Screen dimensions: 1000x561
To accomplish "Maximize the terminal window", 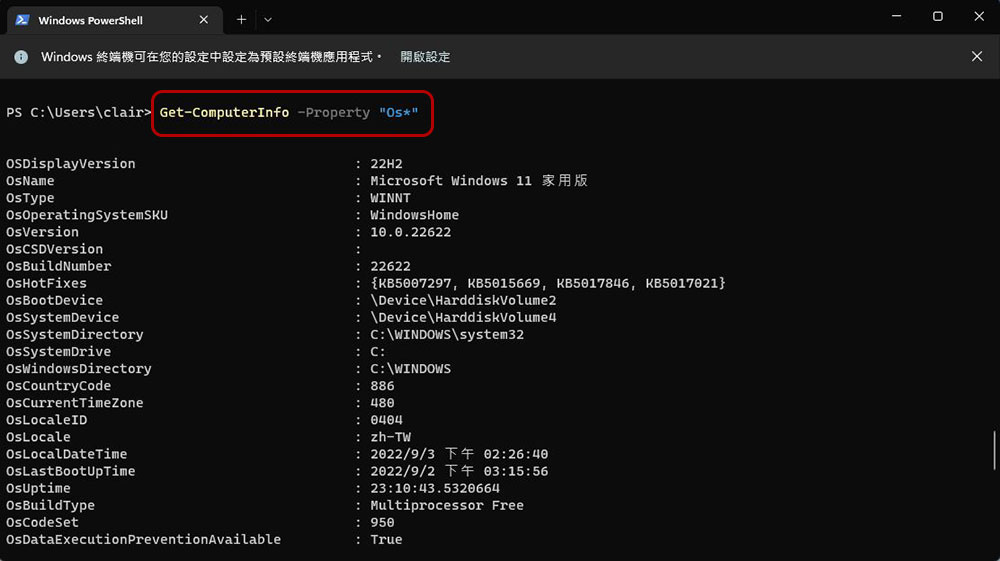I will (938, 17).
